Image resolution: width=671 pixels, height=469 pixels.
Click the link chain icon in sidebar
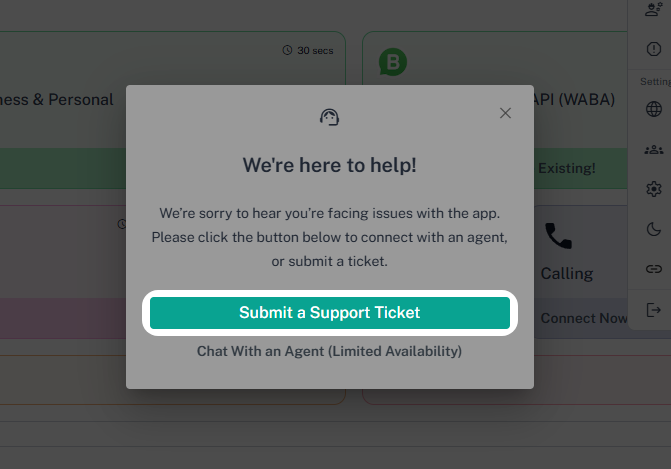654,269
